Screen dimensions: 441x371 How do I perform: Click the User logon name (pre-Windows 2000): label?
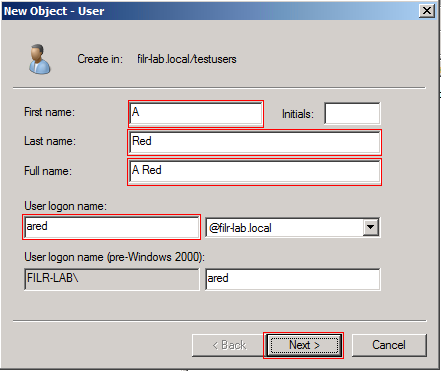click(x=114, y=257)
